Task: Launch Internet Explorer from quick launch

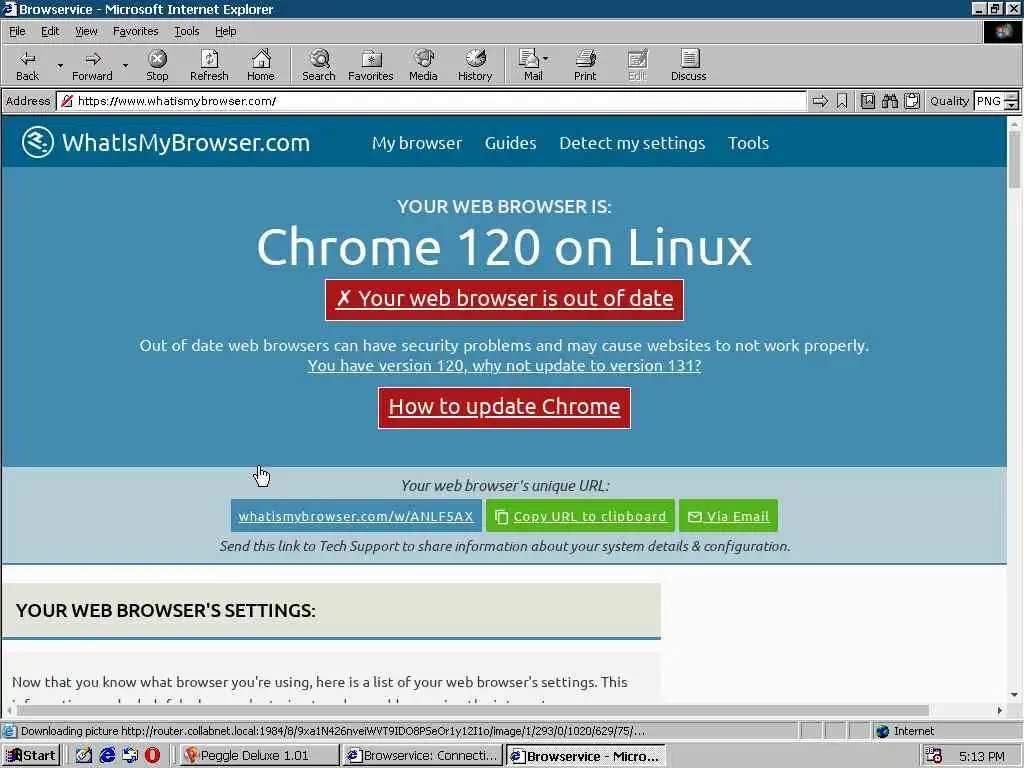Action: point(107,756)
